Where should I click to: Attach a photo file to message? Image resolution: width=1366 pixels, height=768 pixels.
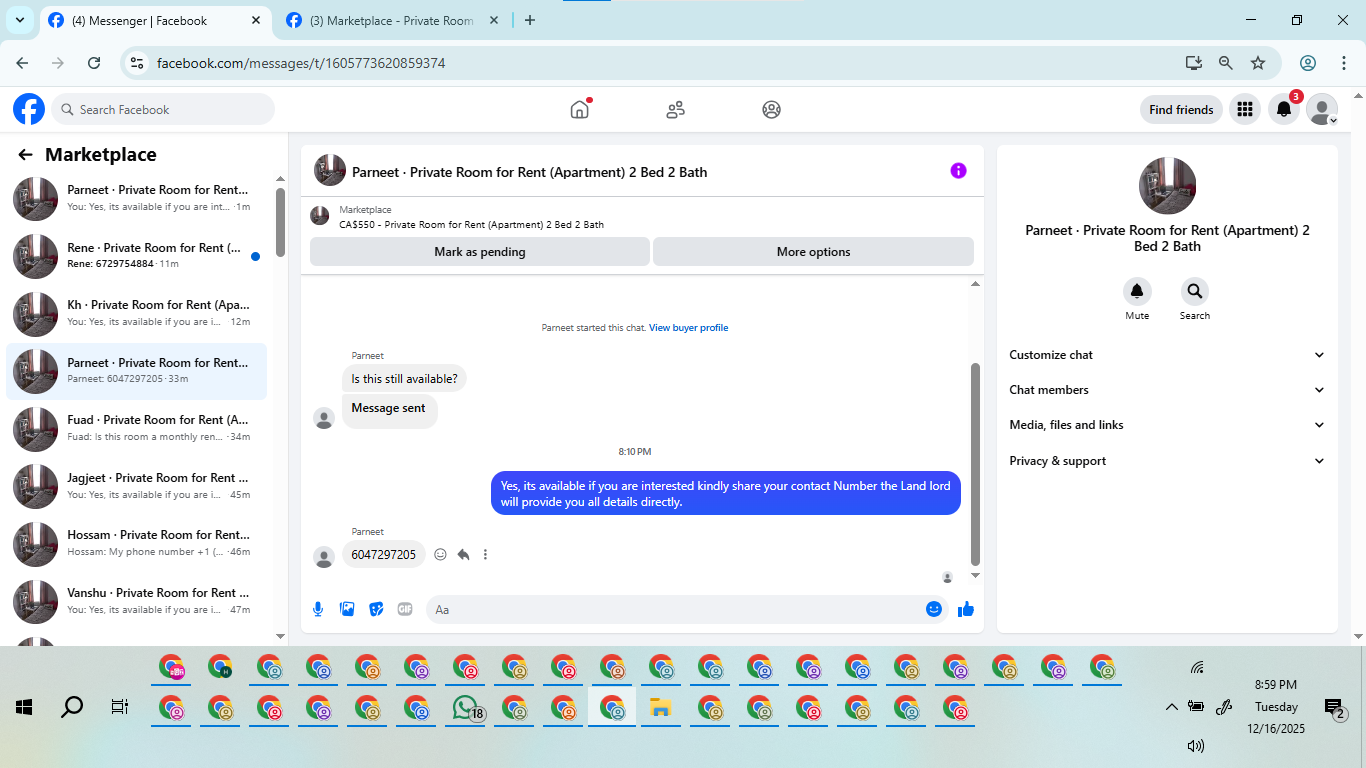[x=347, y=608]
